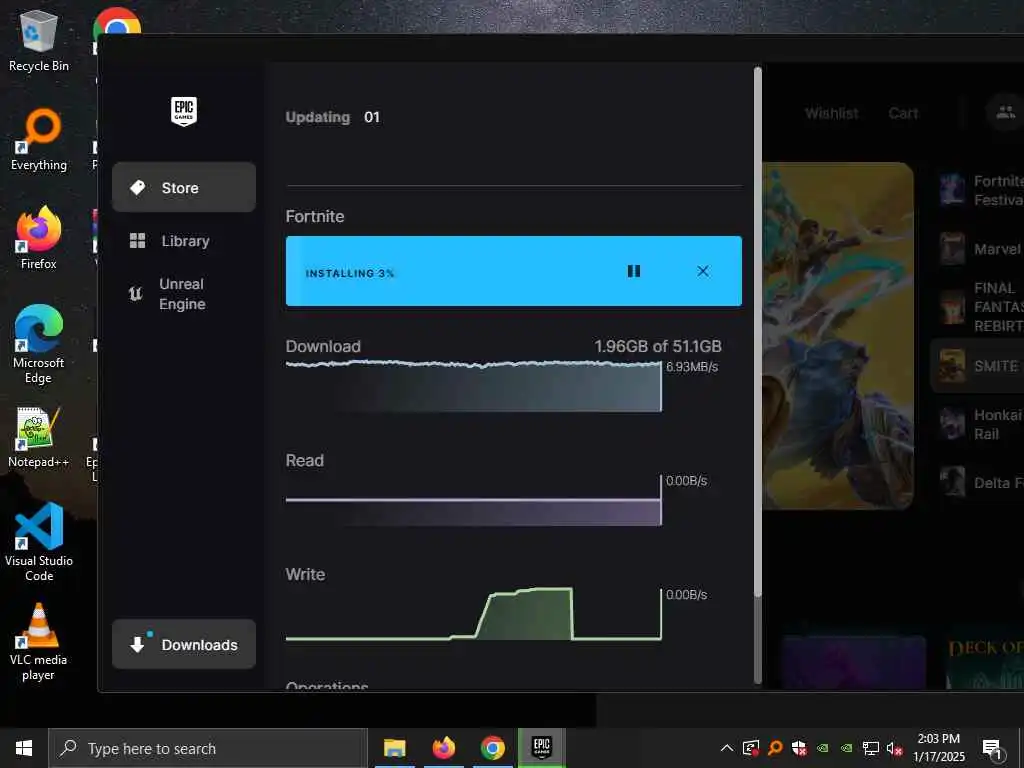Click the Read speed graph
This screenshot has width=1024, height=768.
473,500
